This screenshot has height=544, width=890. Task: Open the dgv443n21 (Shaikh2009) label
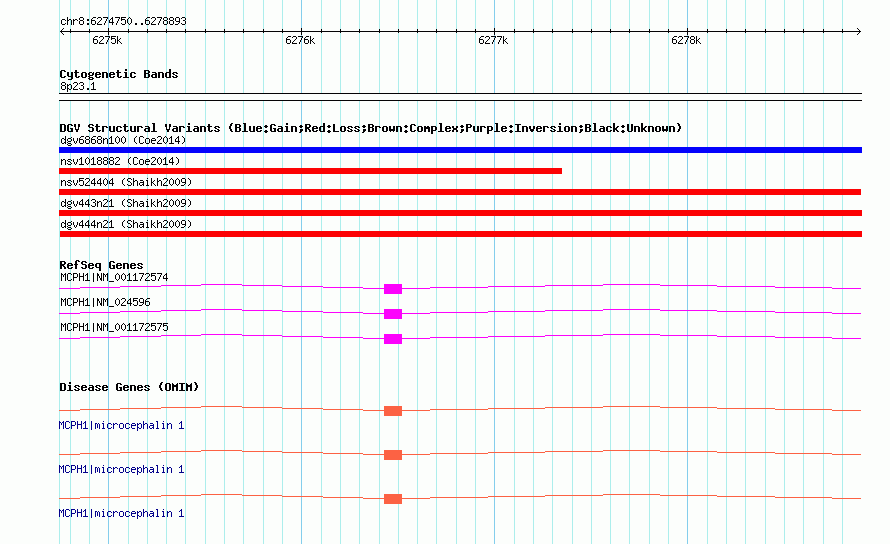point(126,203)
